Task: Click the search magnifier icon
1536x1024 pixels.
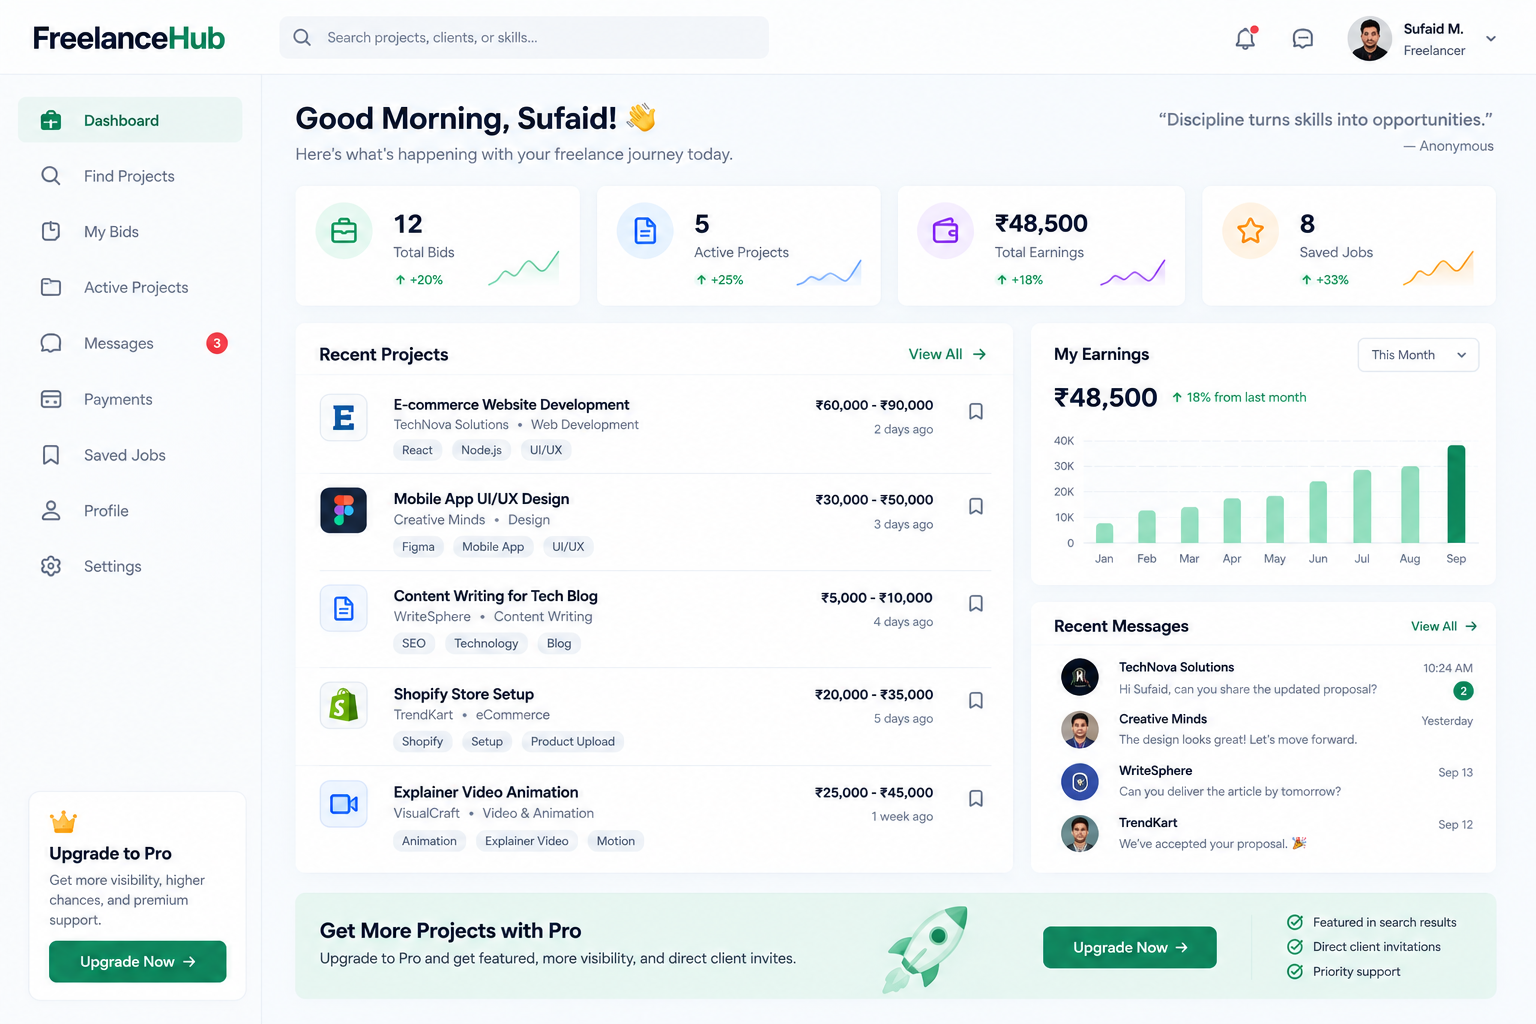Action: 302,38
